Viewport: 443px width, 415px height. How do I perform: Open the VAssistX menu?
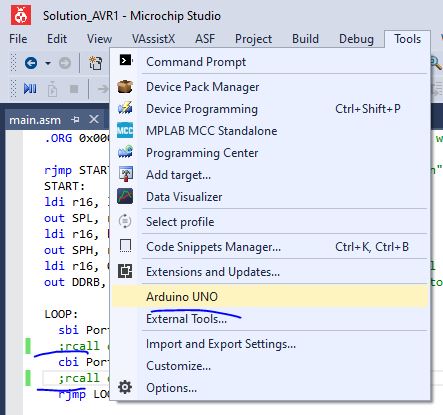[x=153, y=39]
